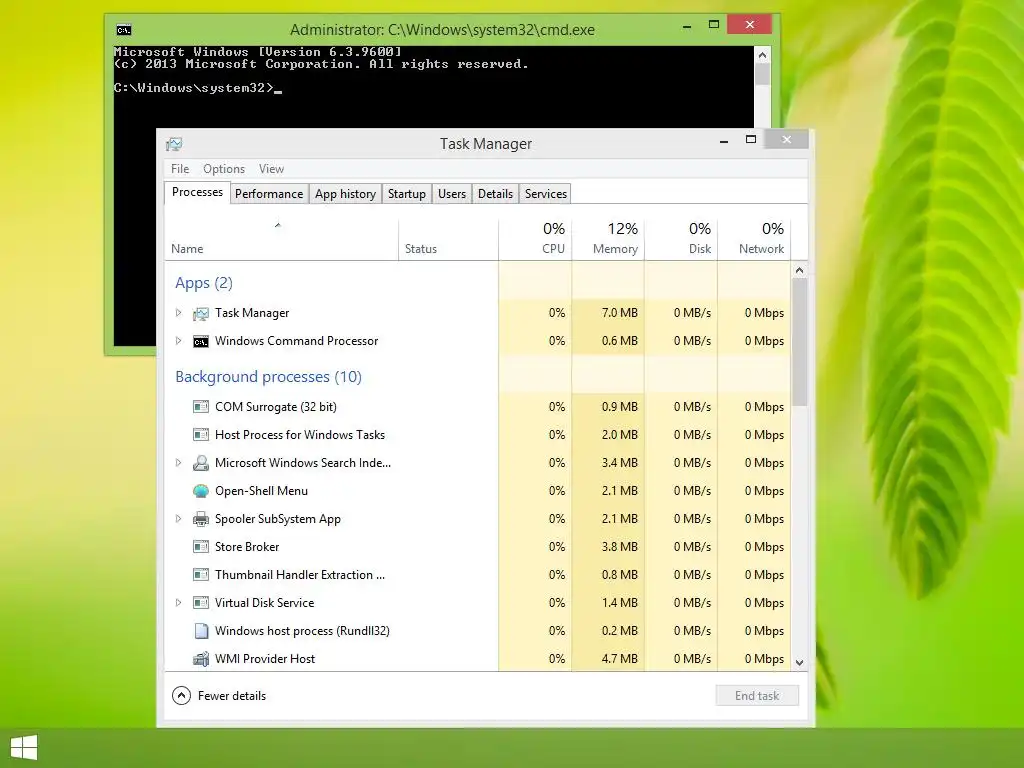This screenshot has height=768, width=1024.
Task: Select the Apps (2) group heading
Action: [x=204, y=283]
